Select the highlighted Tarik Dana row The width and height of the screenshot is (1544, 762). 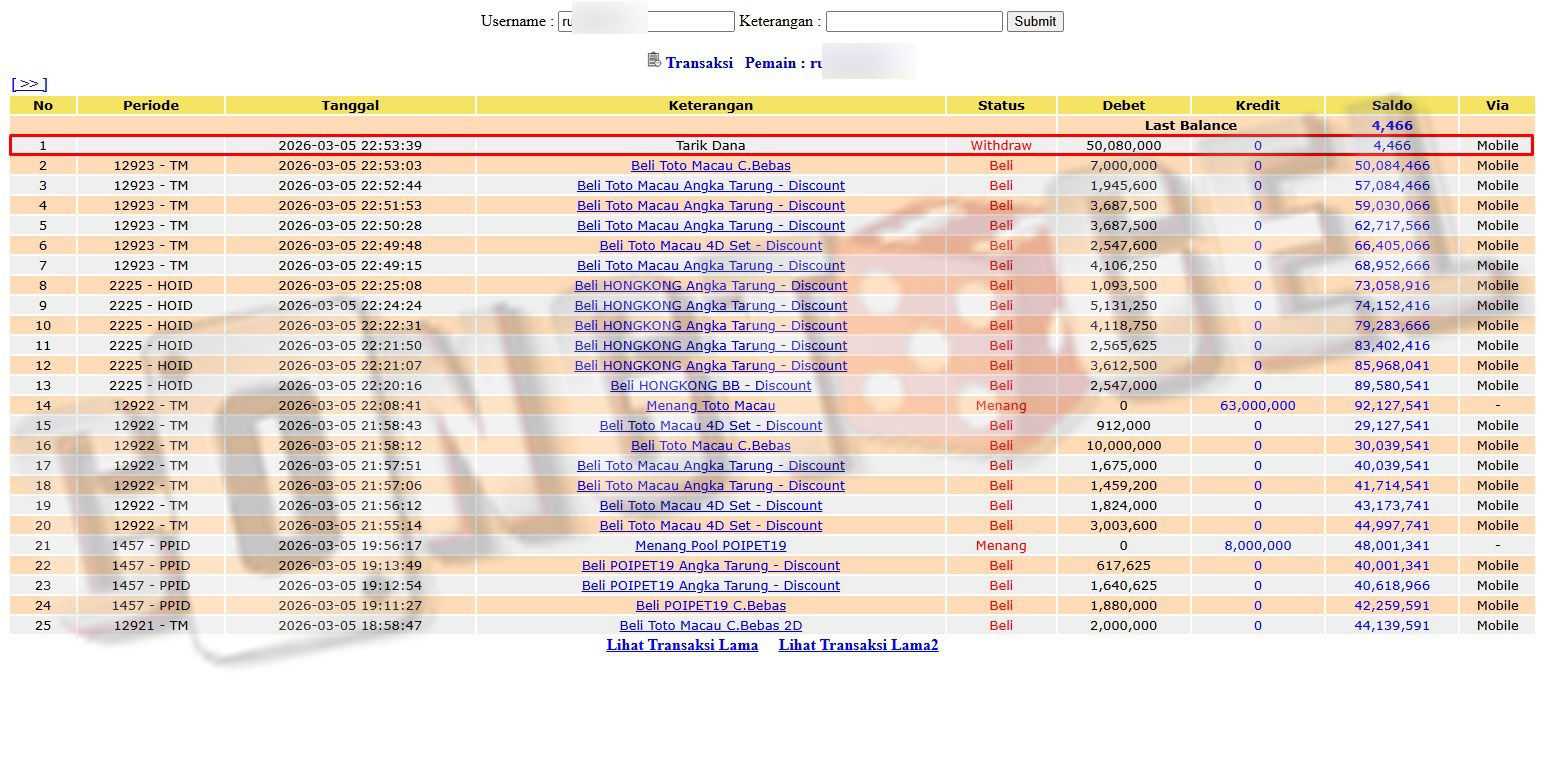[x=710, y=145]
